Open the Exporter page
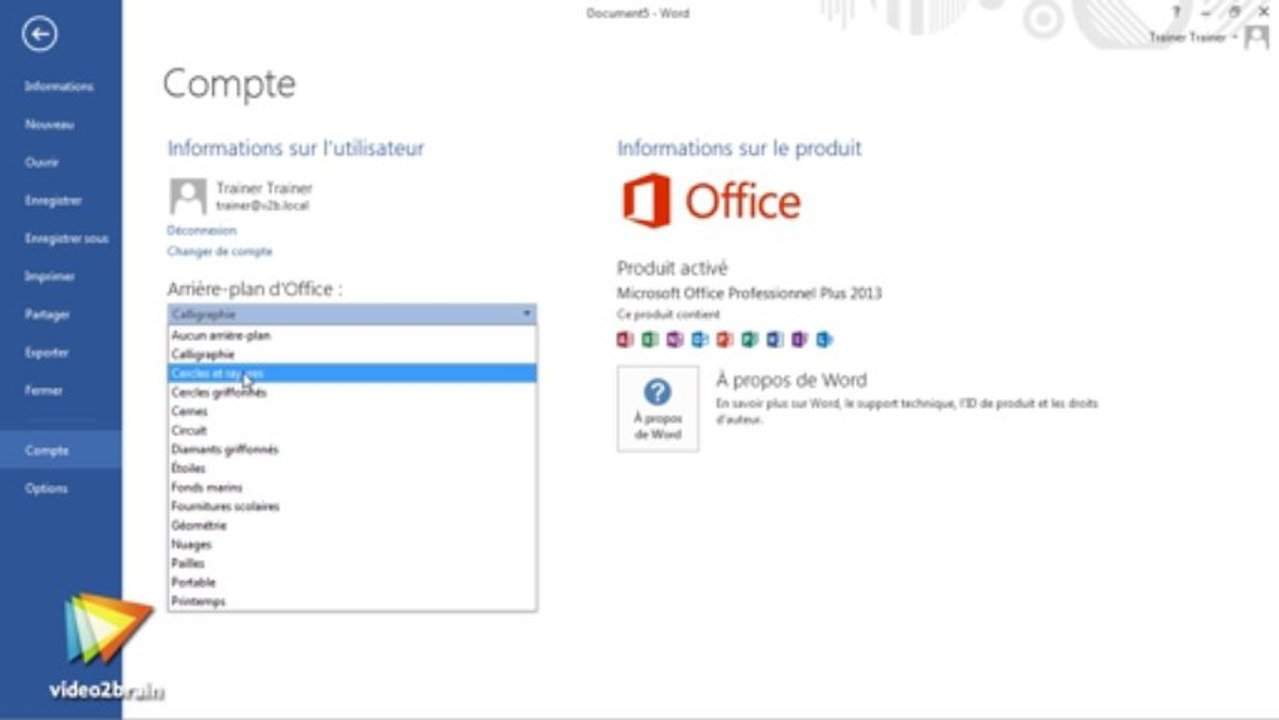Screen dimensions: 1279x720 (x=60, y=353)
